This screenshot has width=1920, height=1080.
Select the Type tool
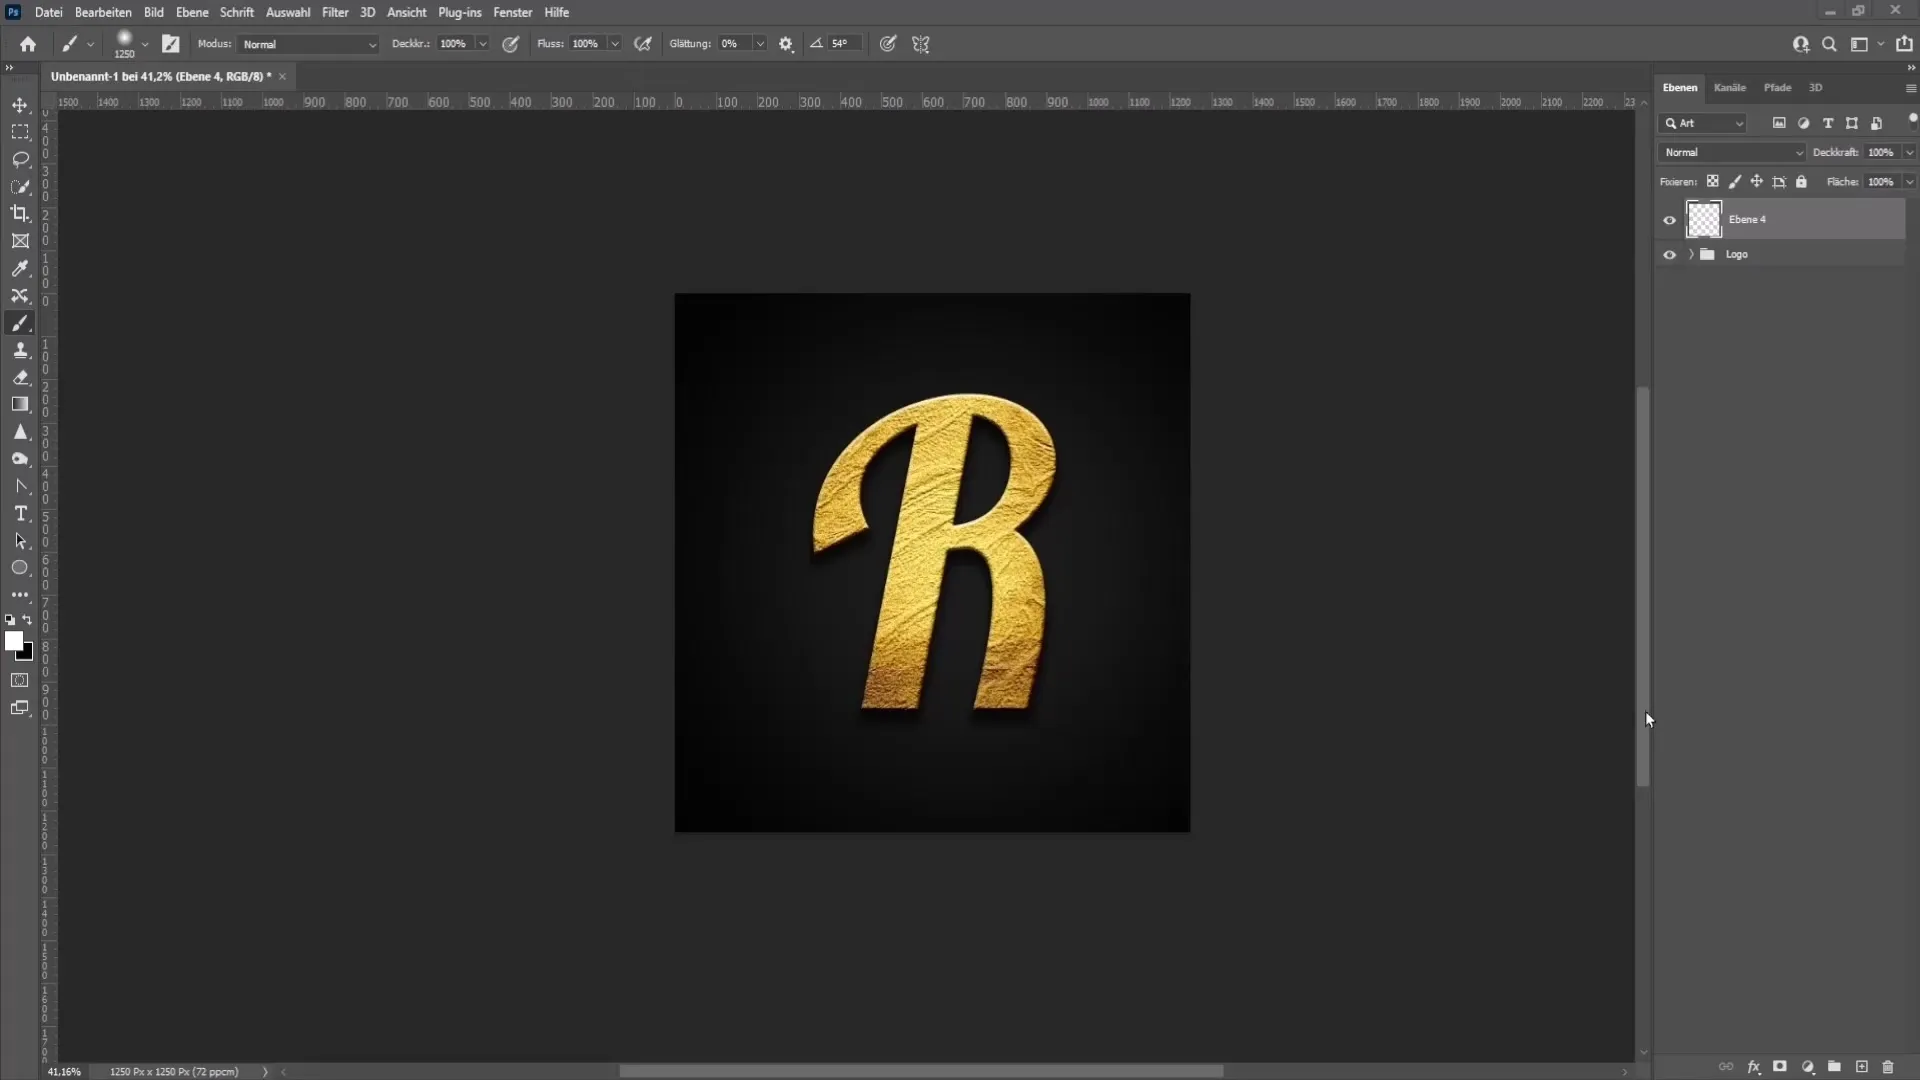click(20, 513)
